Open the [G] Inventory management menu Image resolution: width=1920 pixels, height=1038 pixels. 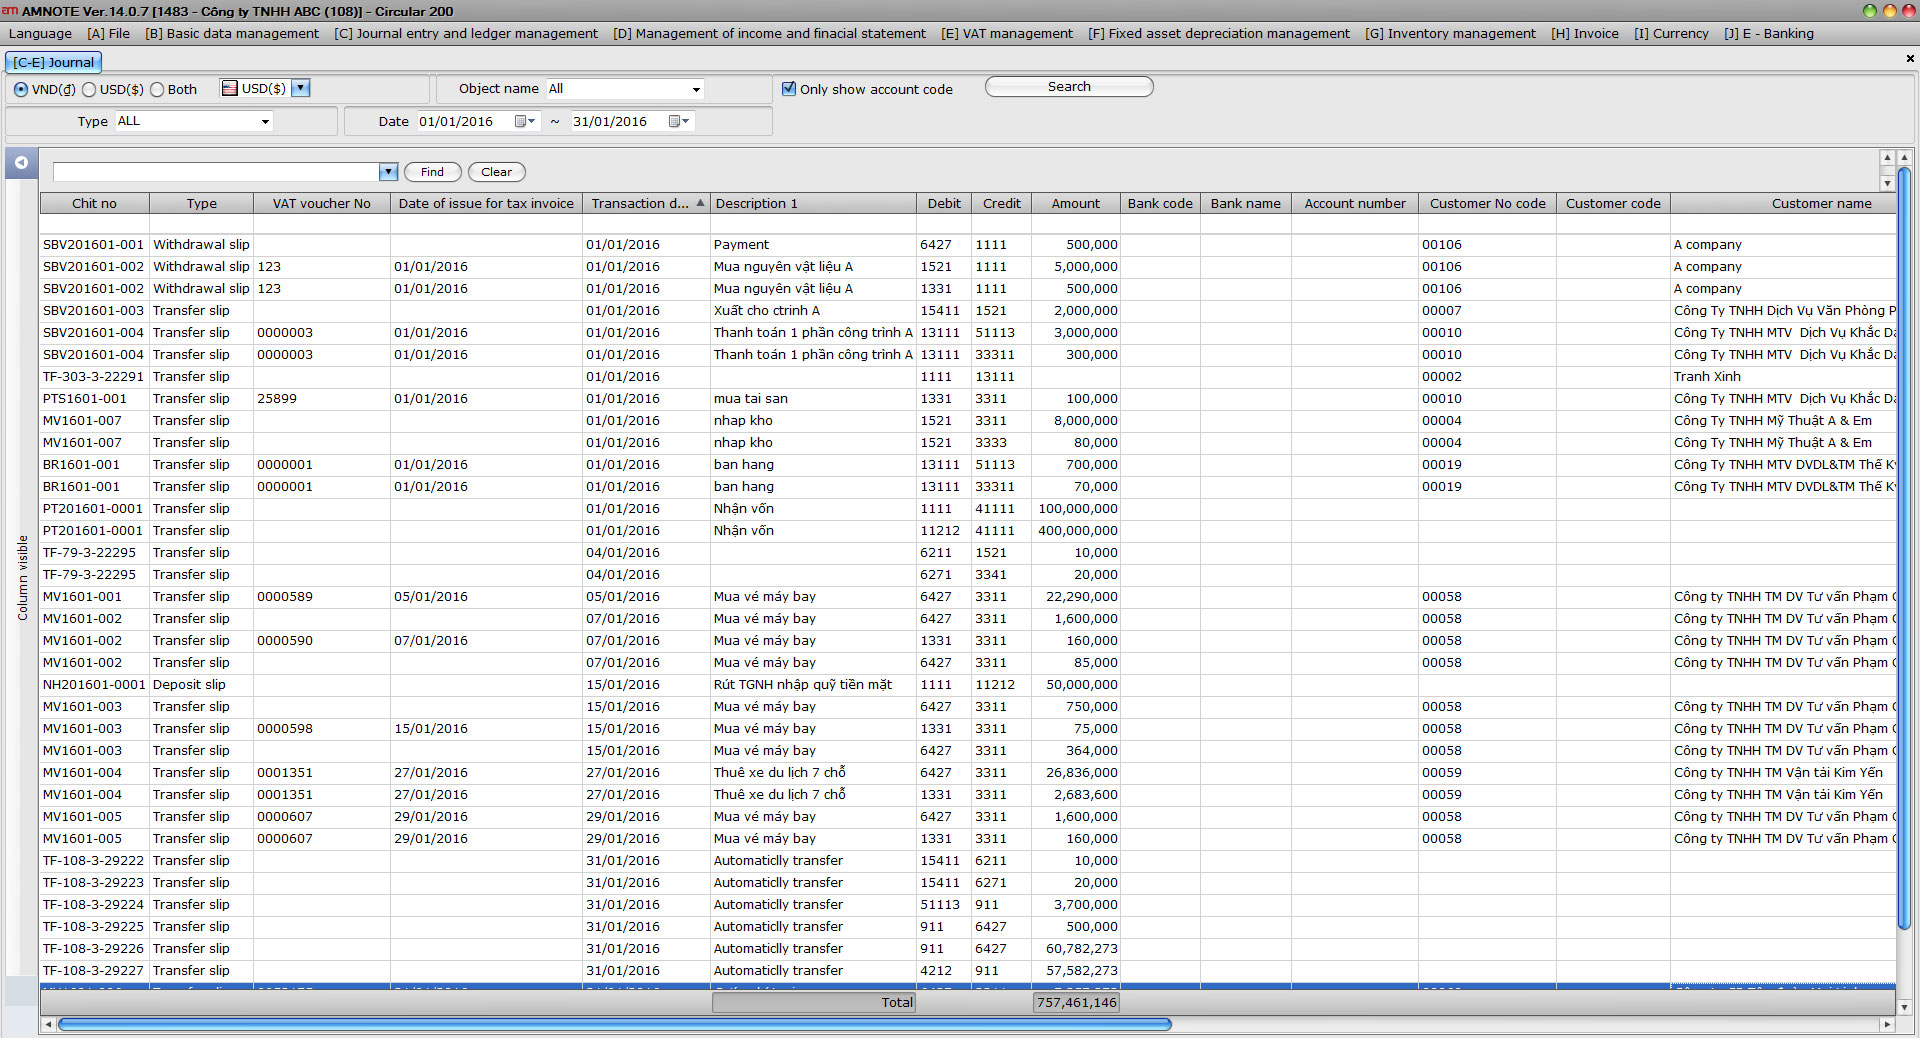(1450, 33)
